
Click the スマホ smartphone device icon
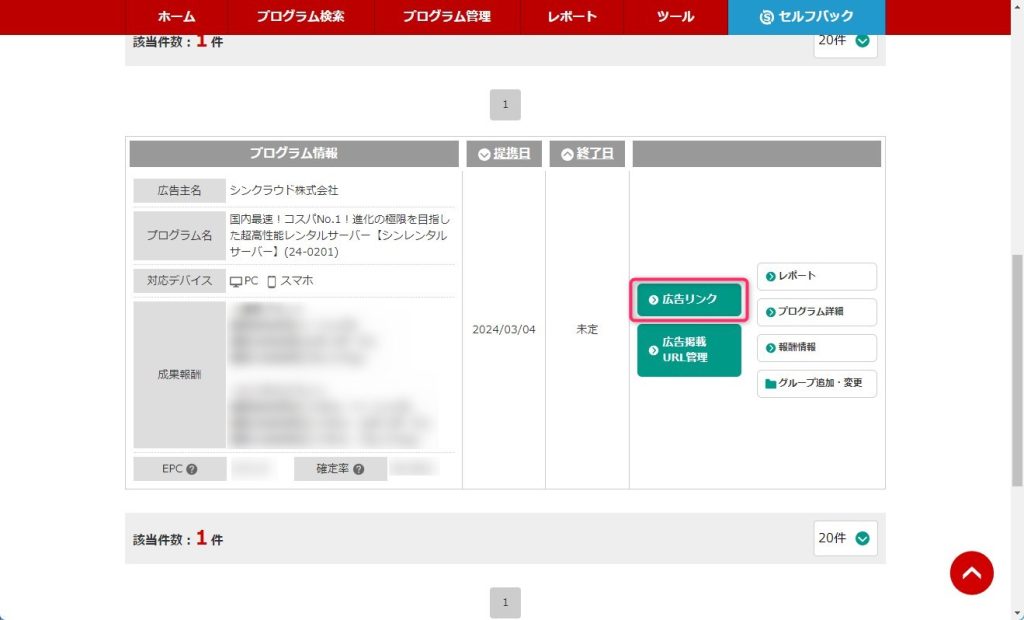[x=271, y=282]
